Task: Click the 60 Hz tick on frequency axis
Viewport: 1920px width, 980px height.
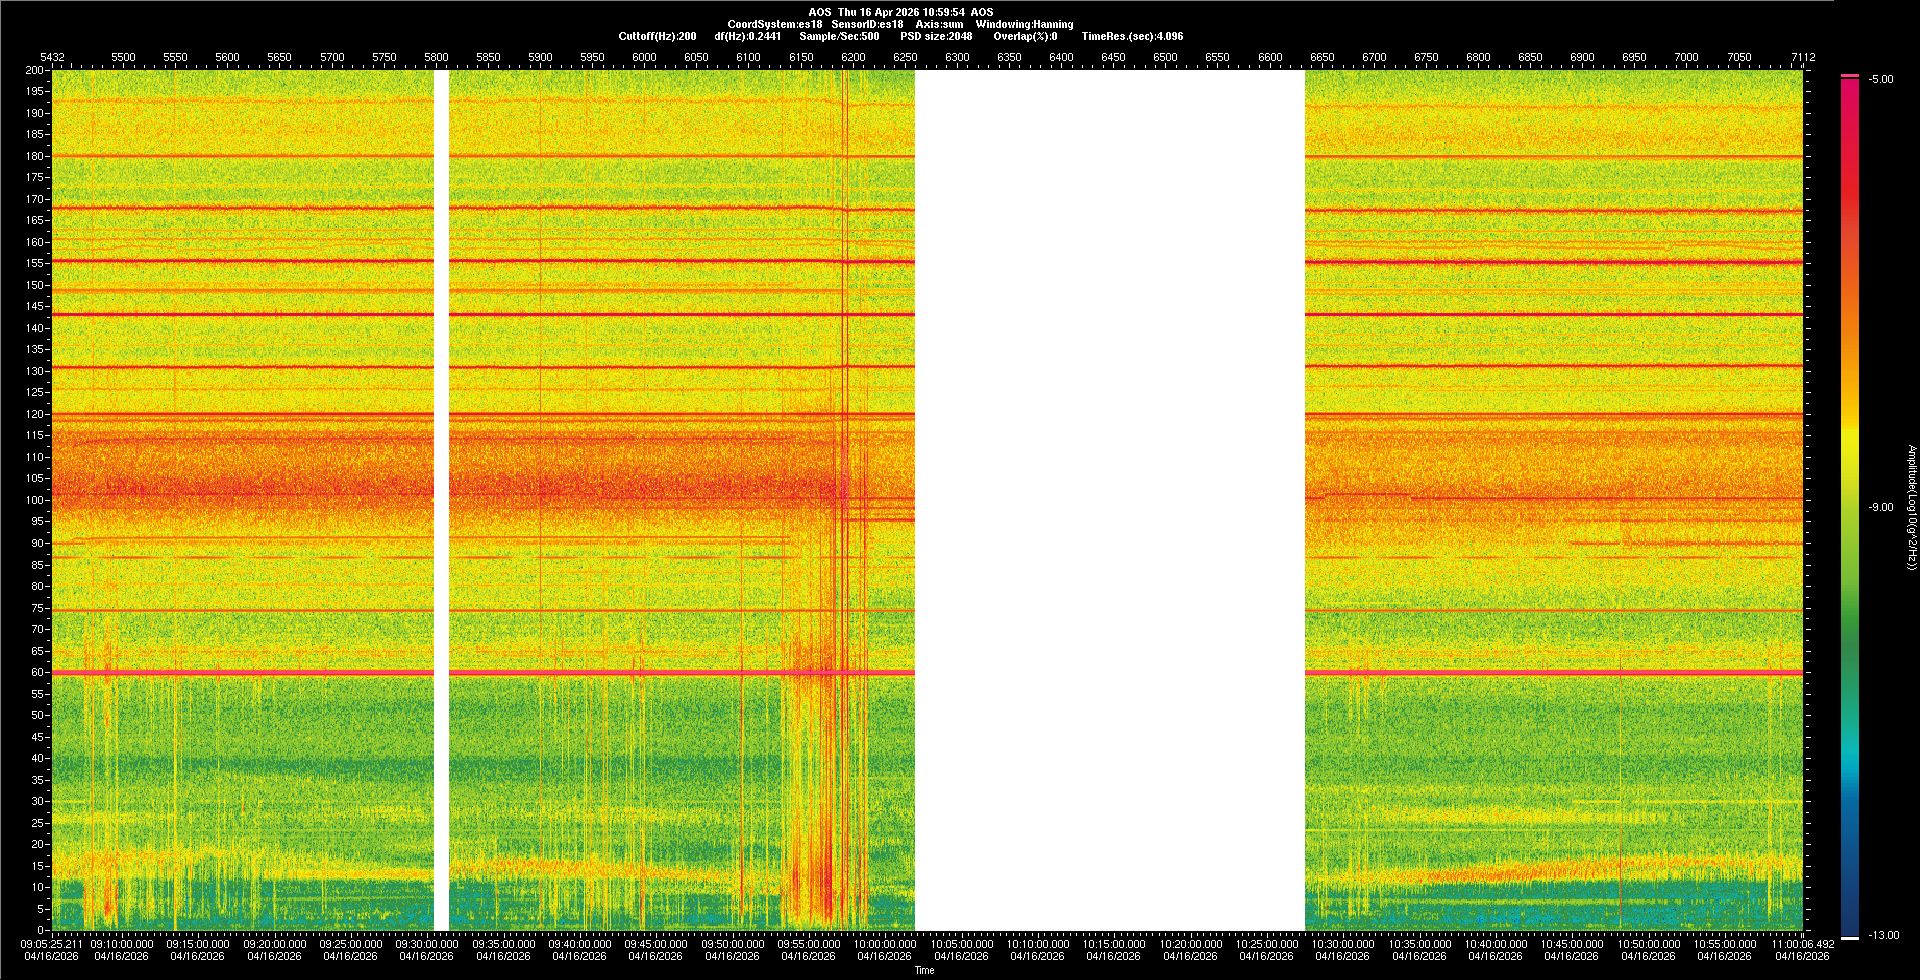Action: coord(36,673)
